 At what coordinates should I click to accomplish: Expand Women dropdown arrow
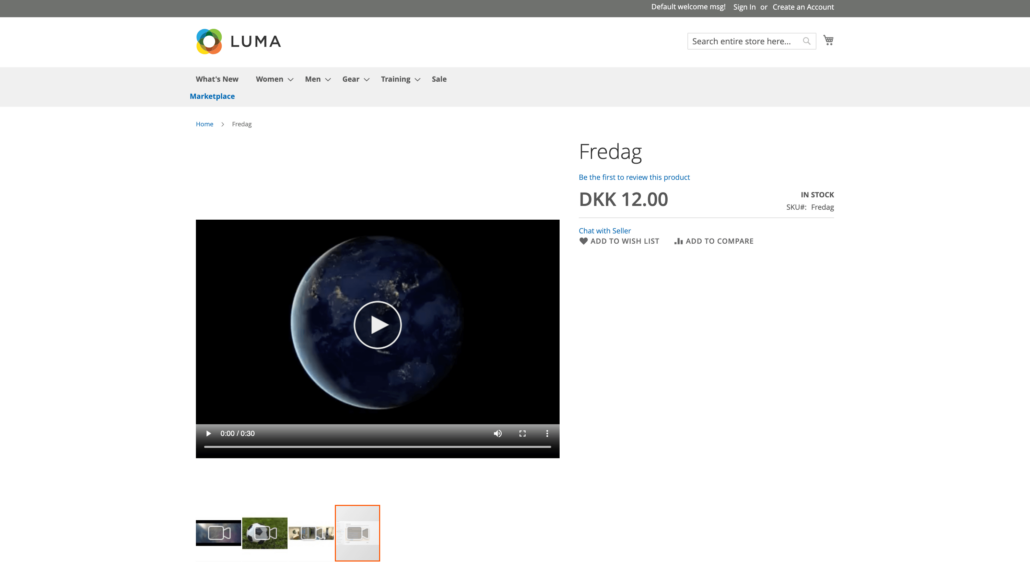click(290, 79)
